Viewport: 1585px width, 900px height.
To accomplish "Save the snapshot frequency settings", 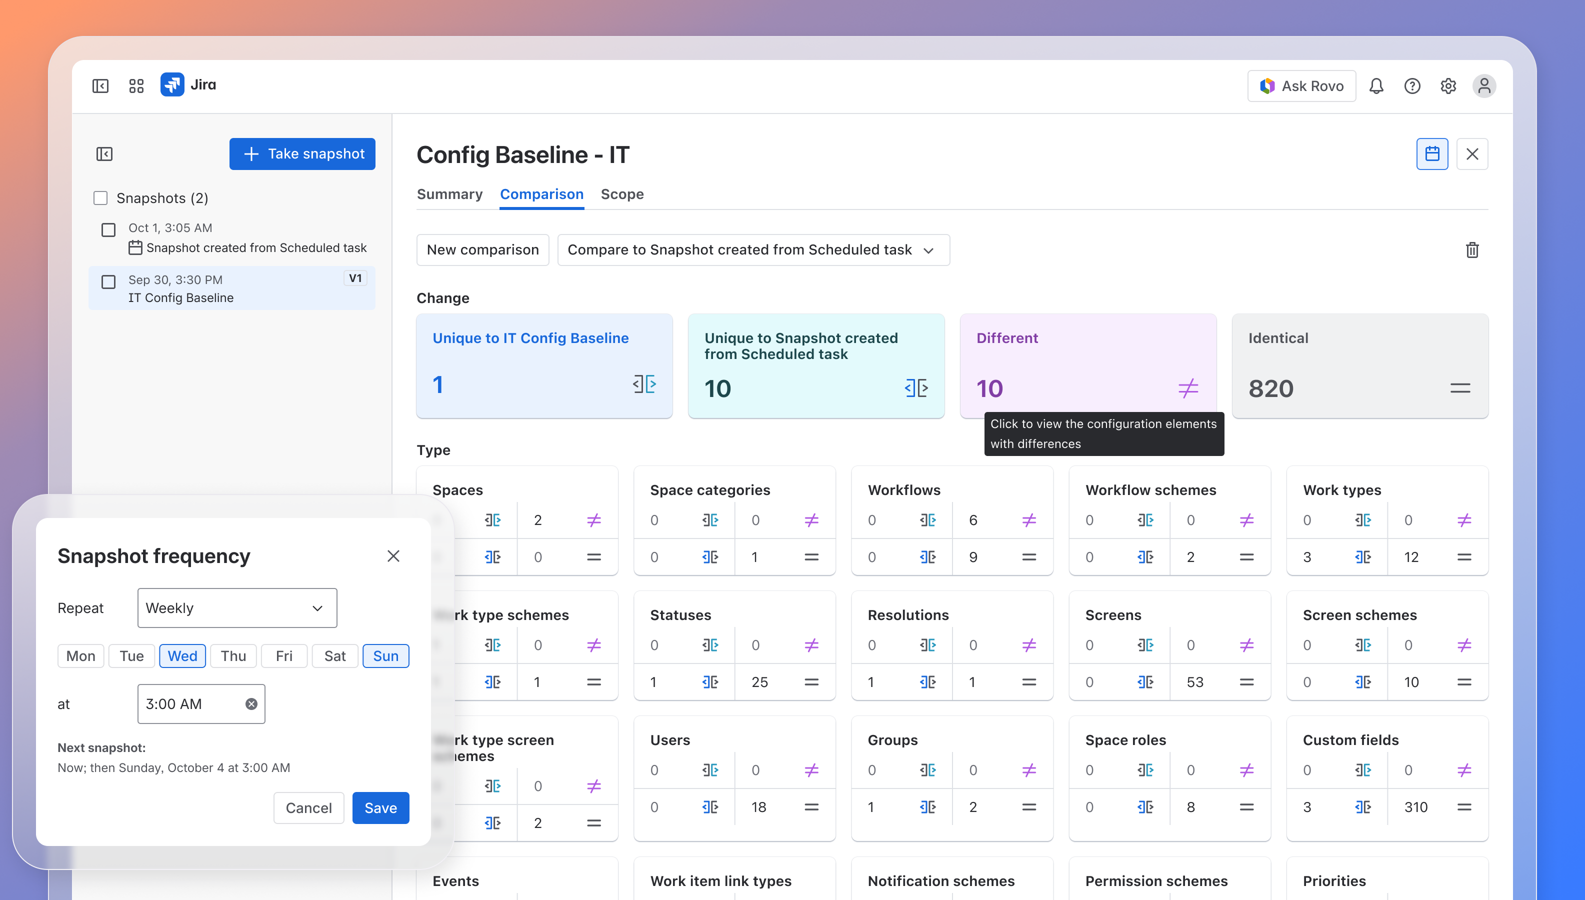I will (x=381, y=808).
